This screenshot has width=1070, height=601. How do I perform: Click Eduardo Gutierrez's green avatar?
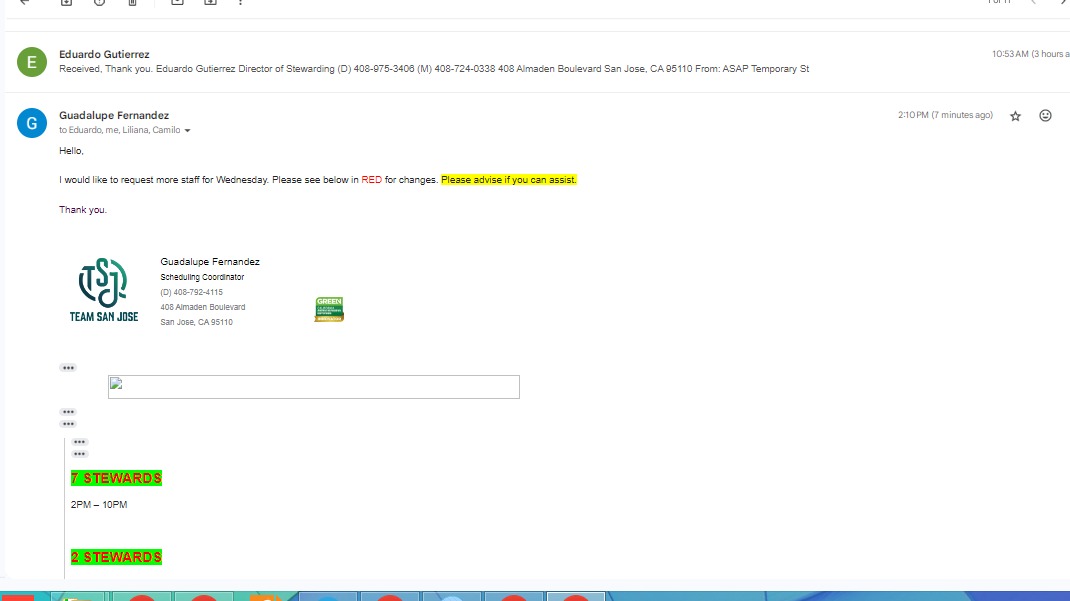32,62
